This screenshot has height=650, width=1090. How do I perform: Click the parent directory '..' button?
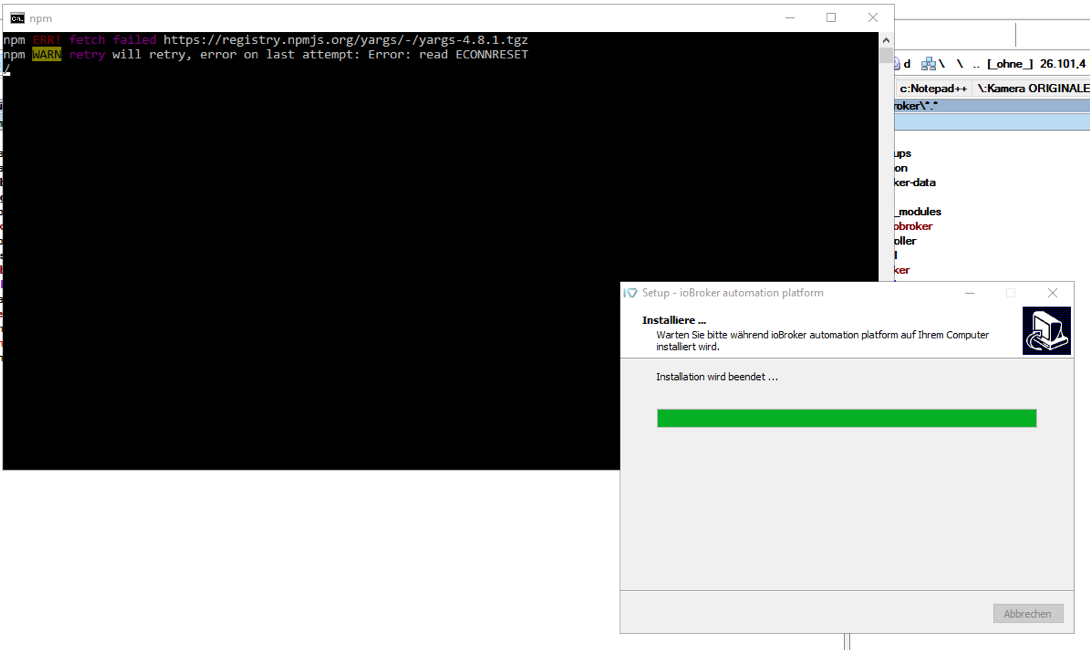pos(976,64)
